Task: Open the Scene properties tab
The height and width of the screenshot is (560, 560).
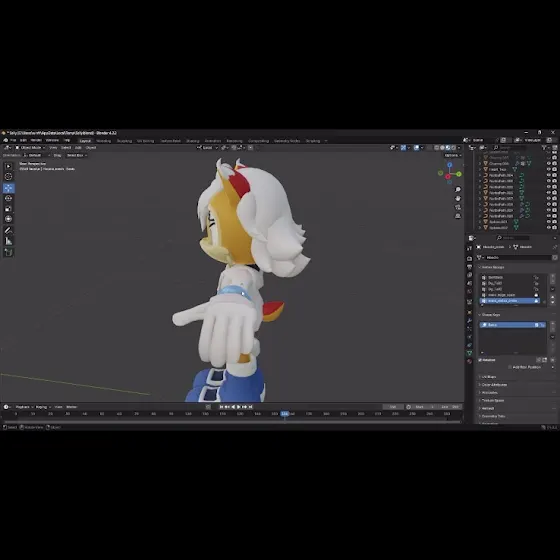Action: (x=469, y=284)
